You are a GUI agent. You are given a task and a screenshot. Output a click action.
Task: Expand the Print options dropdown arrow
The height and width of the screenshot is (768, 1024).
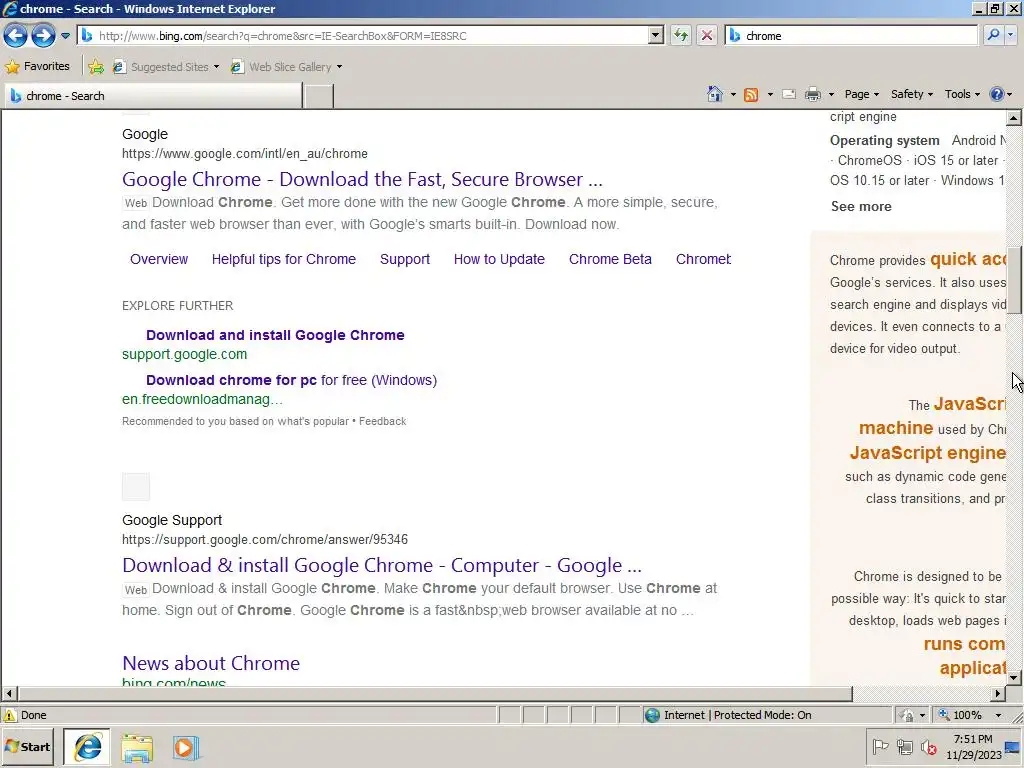point(831,95)
